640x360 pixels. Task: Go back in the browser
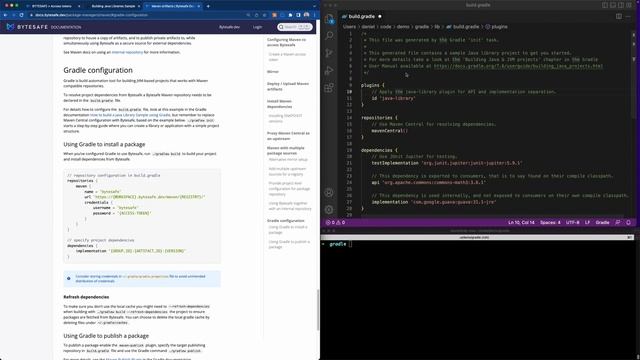[5, 15]
